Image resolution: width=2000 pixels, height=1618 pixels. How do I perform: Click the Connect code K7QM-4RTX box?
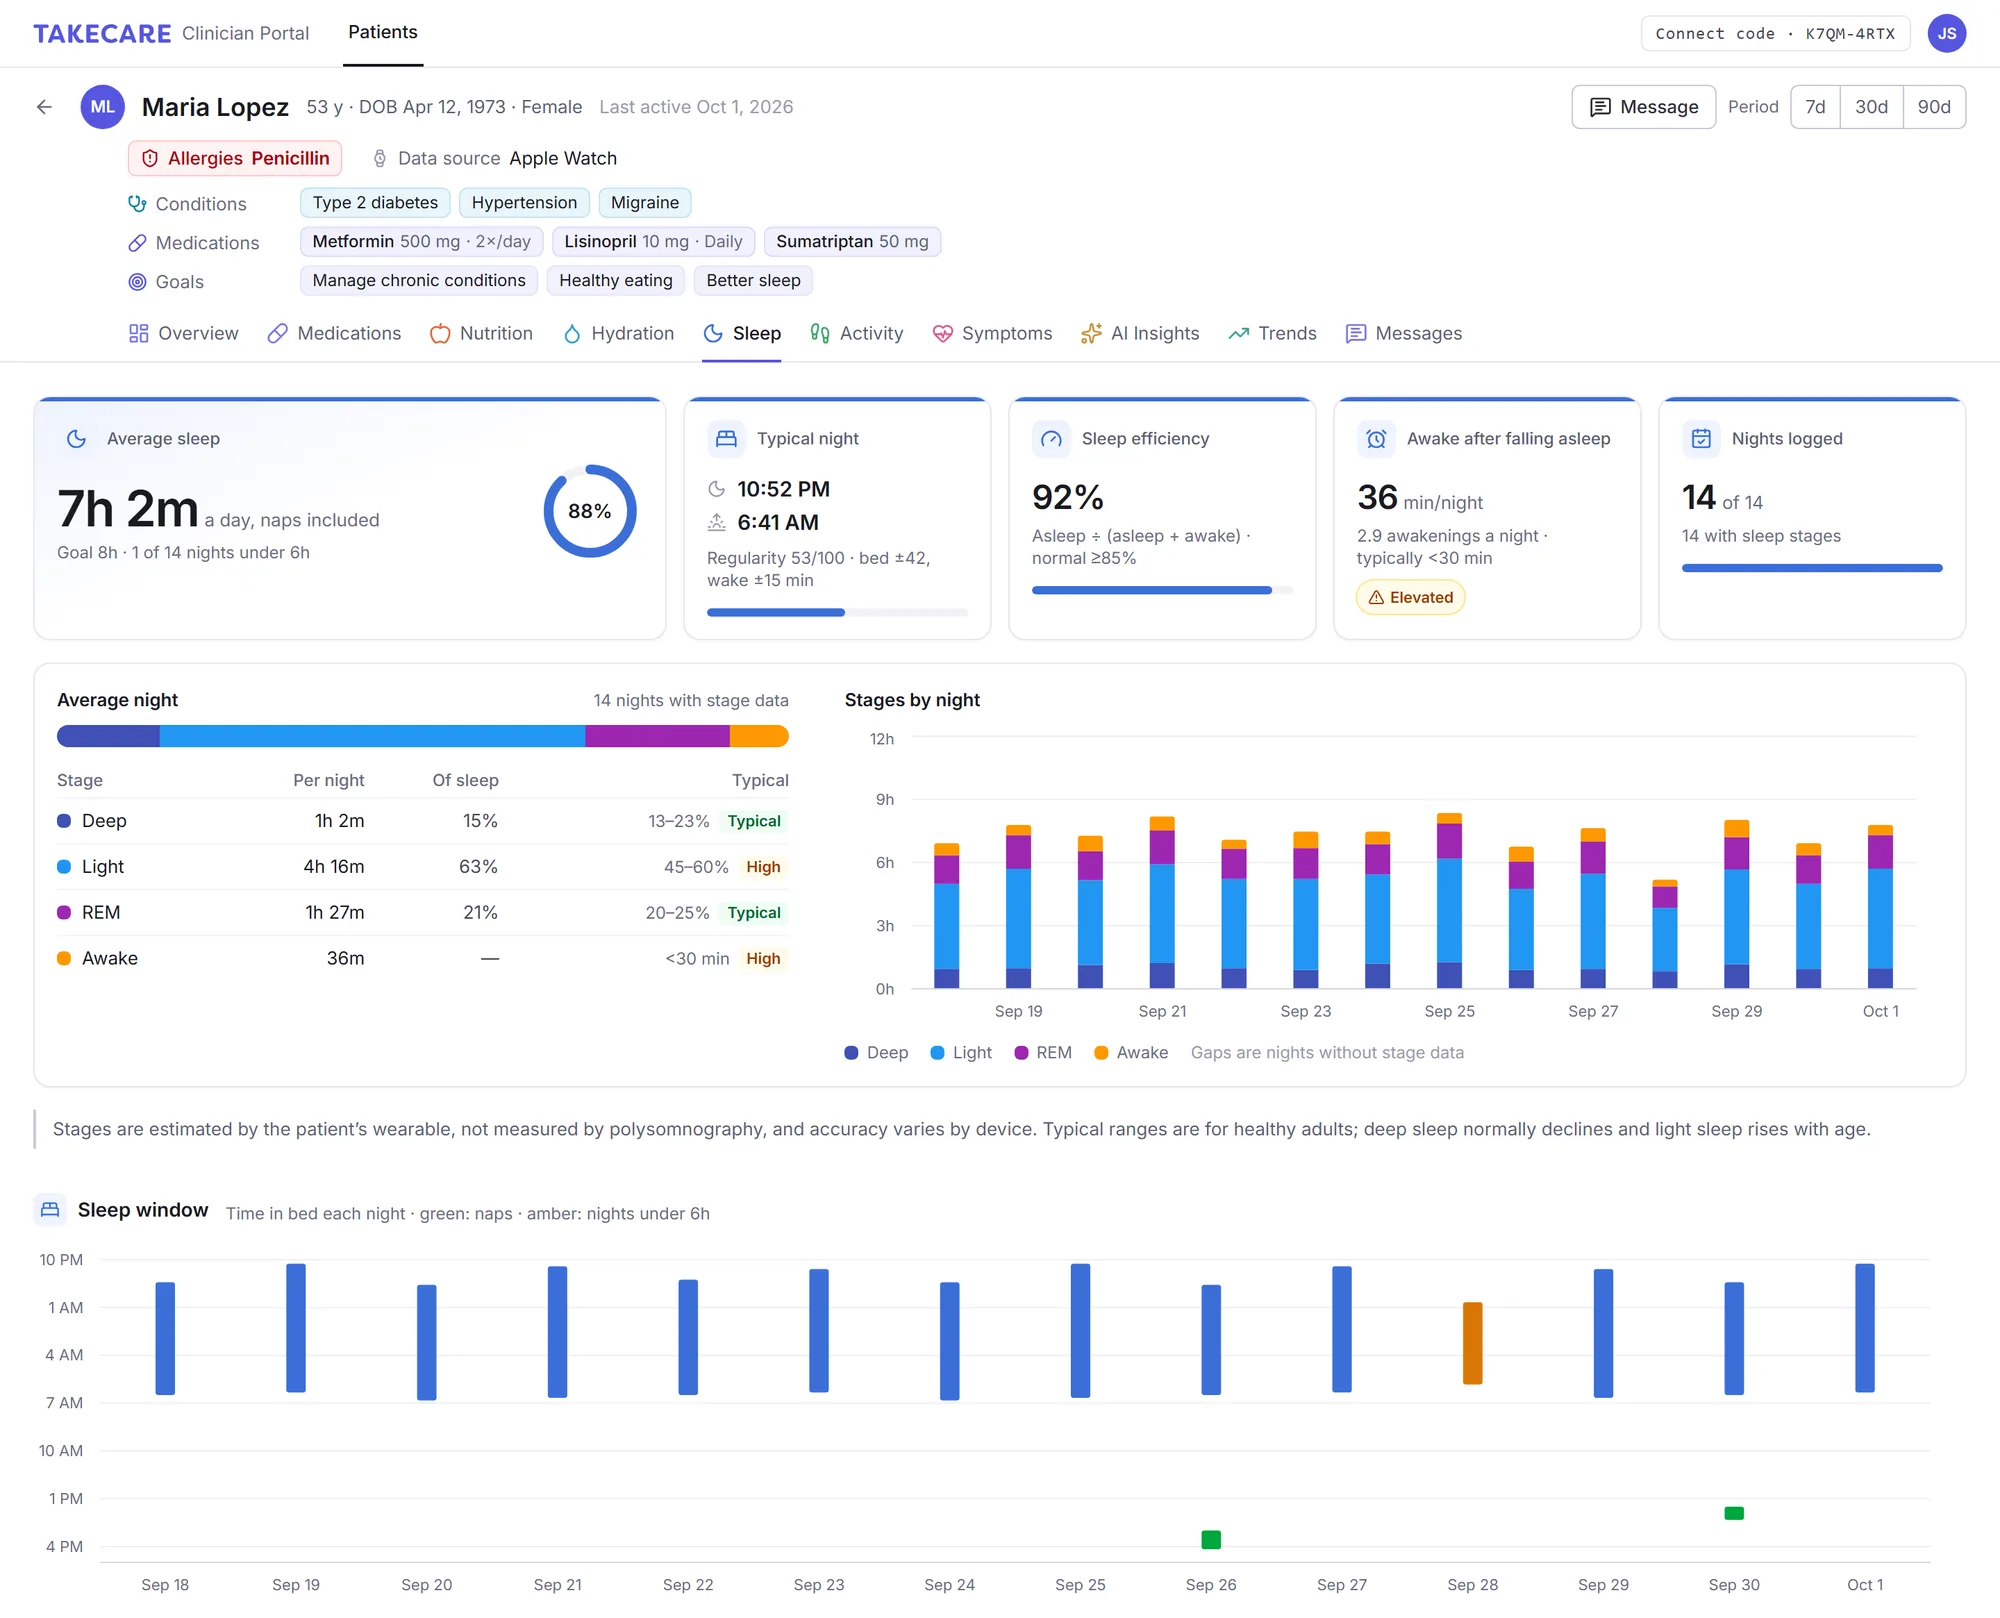click(x=1775, y=34)
